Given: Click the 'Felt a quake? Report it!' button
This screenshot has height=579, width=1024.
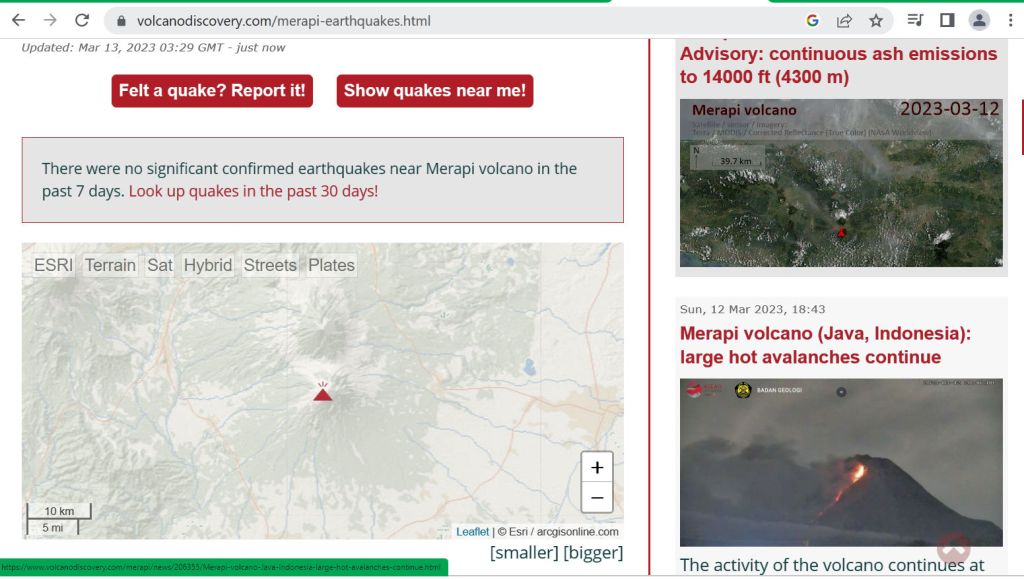Looking at the screenshot, I should [x=212, y=91].
